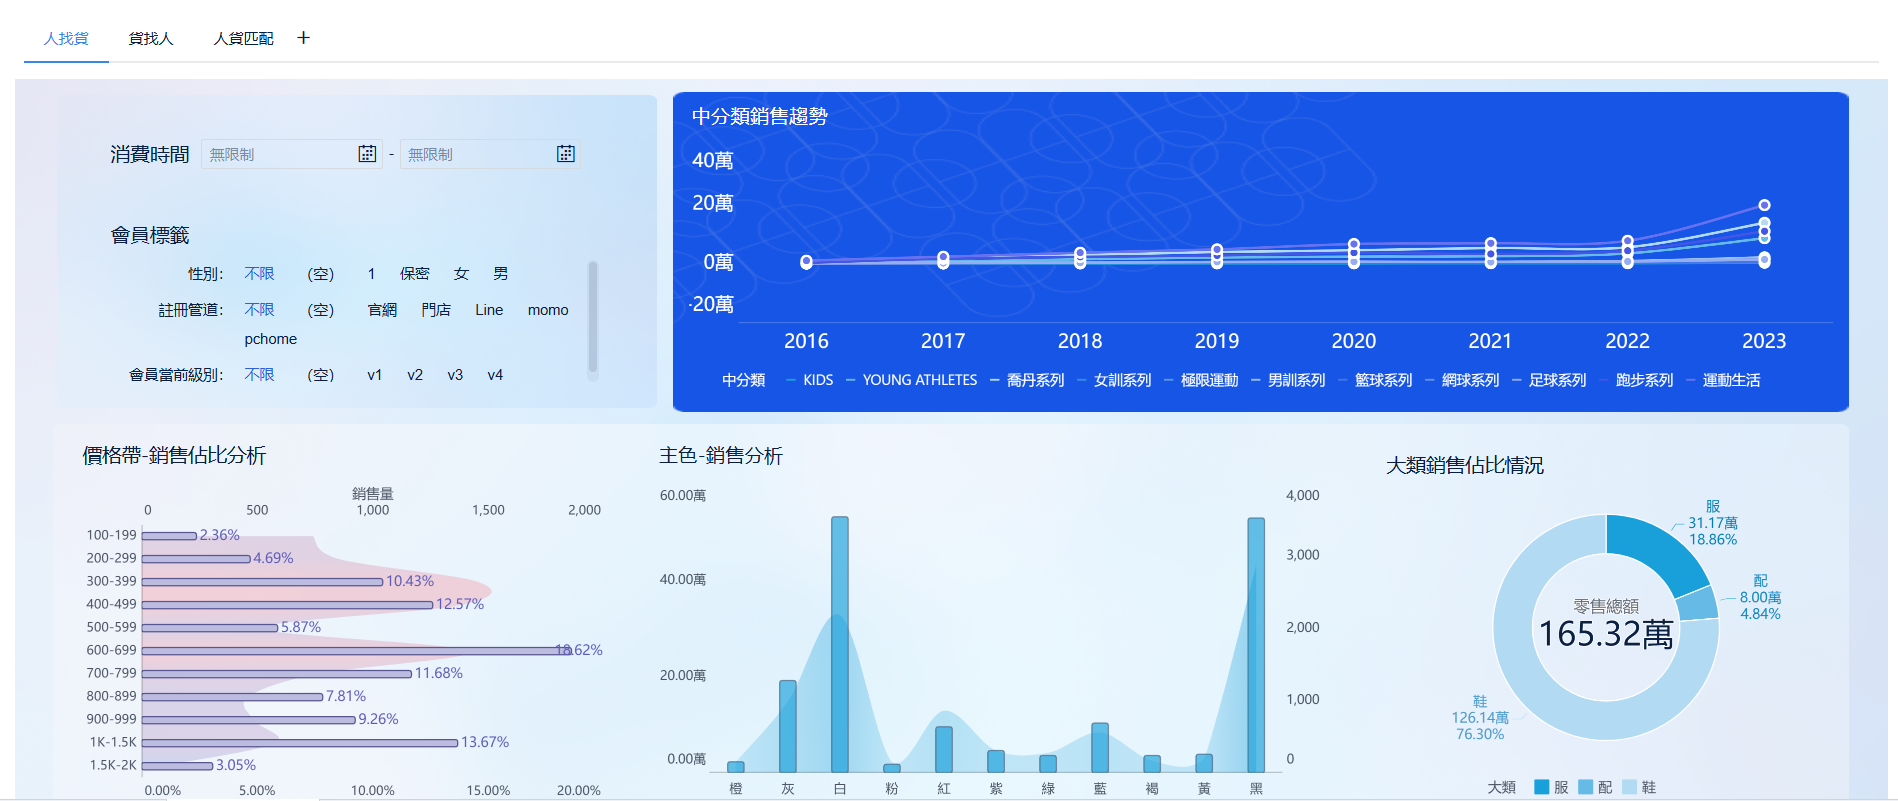Choose 門店 registration channel
The width and height of the screenshot is (1898, 801).
436,310
